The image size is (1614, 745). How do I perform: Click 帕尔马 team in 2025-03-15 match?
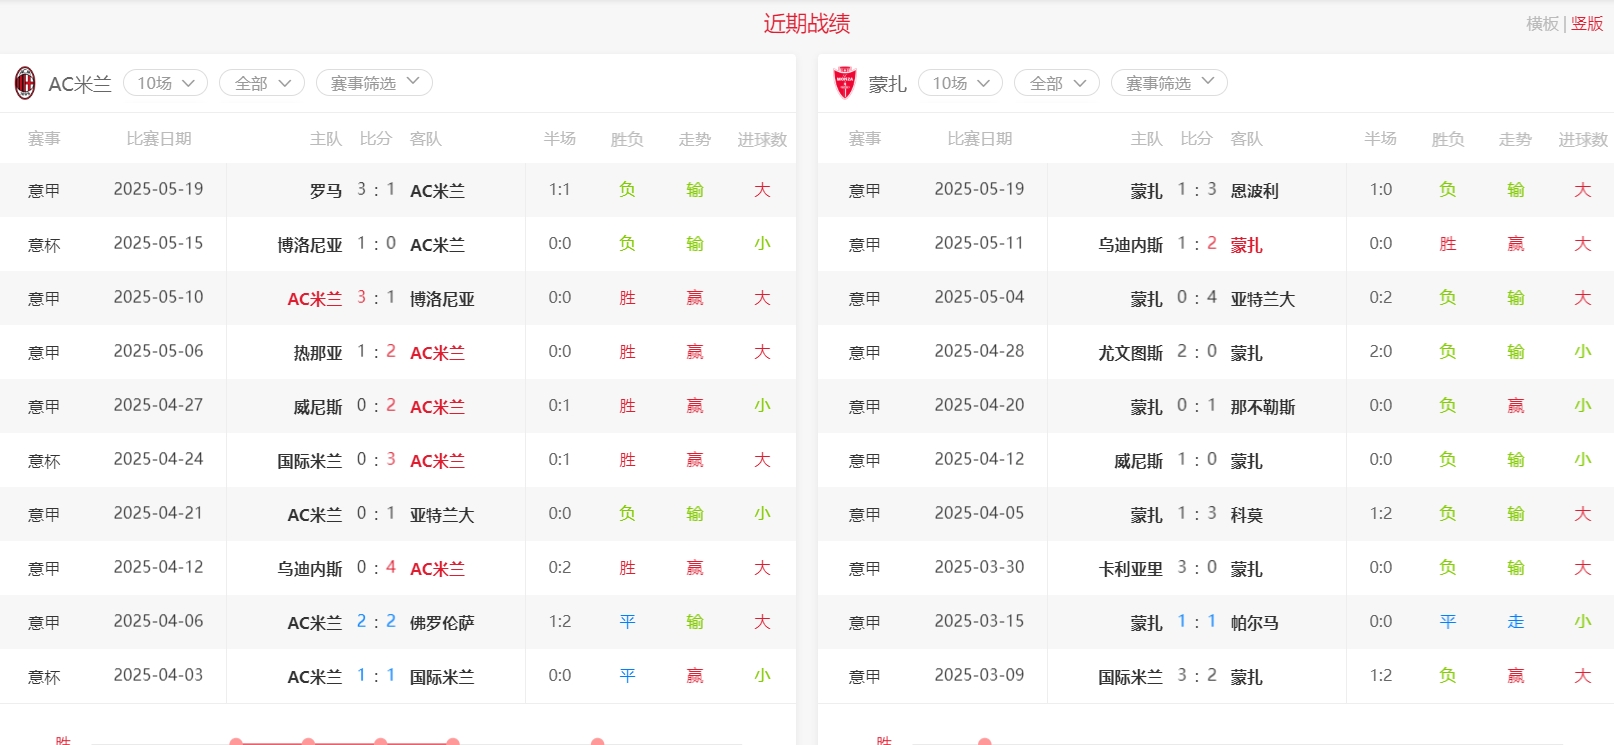(1254, 623)
